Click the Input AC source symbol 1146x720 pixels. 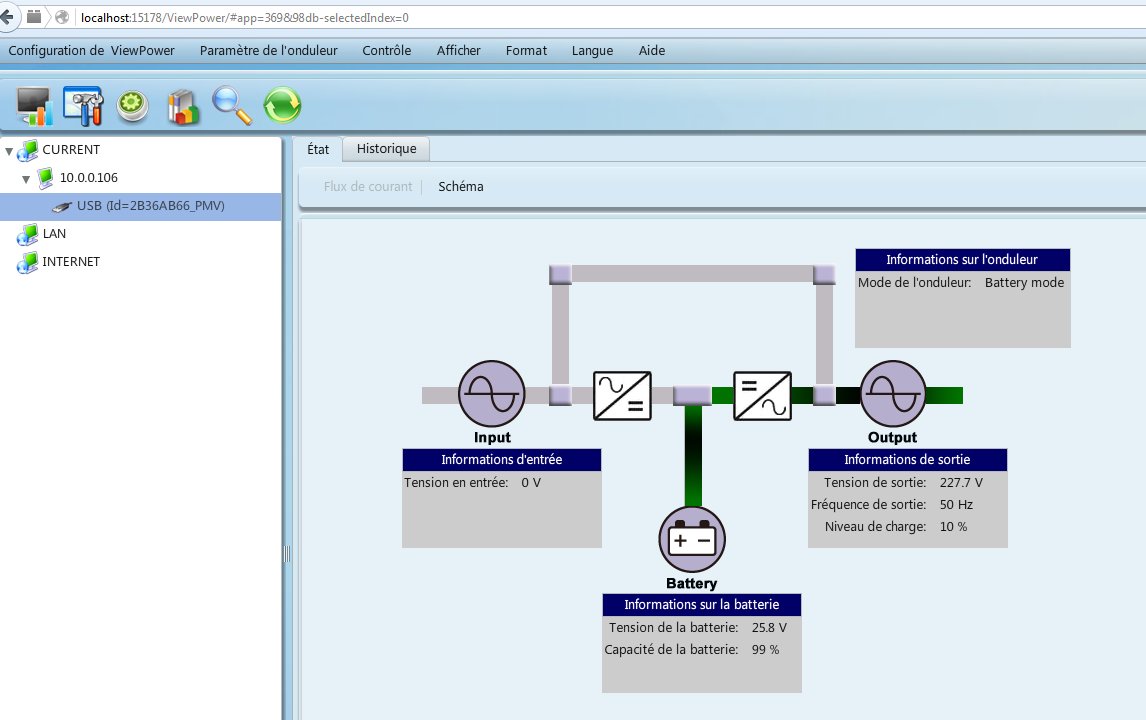pyautogui.click(x=491, y=394)
